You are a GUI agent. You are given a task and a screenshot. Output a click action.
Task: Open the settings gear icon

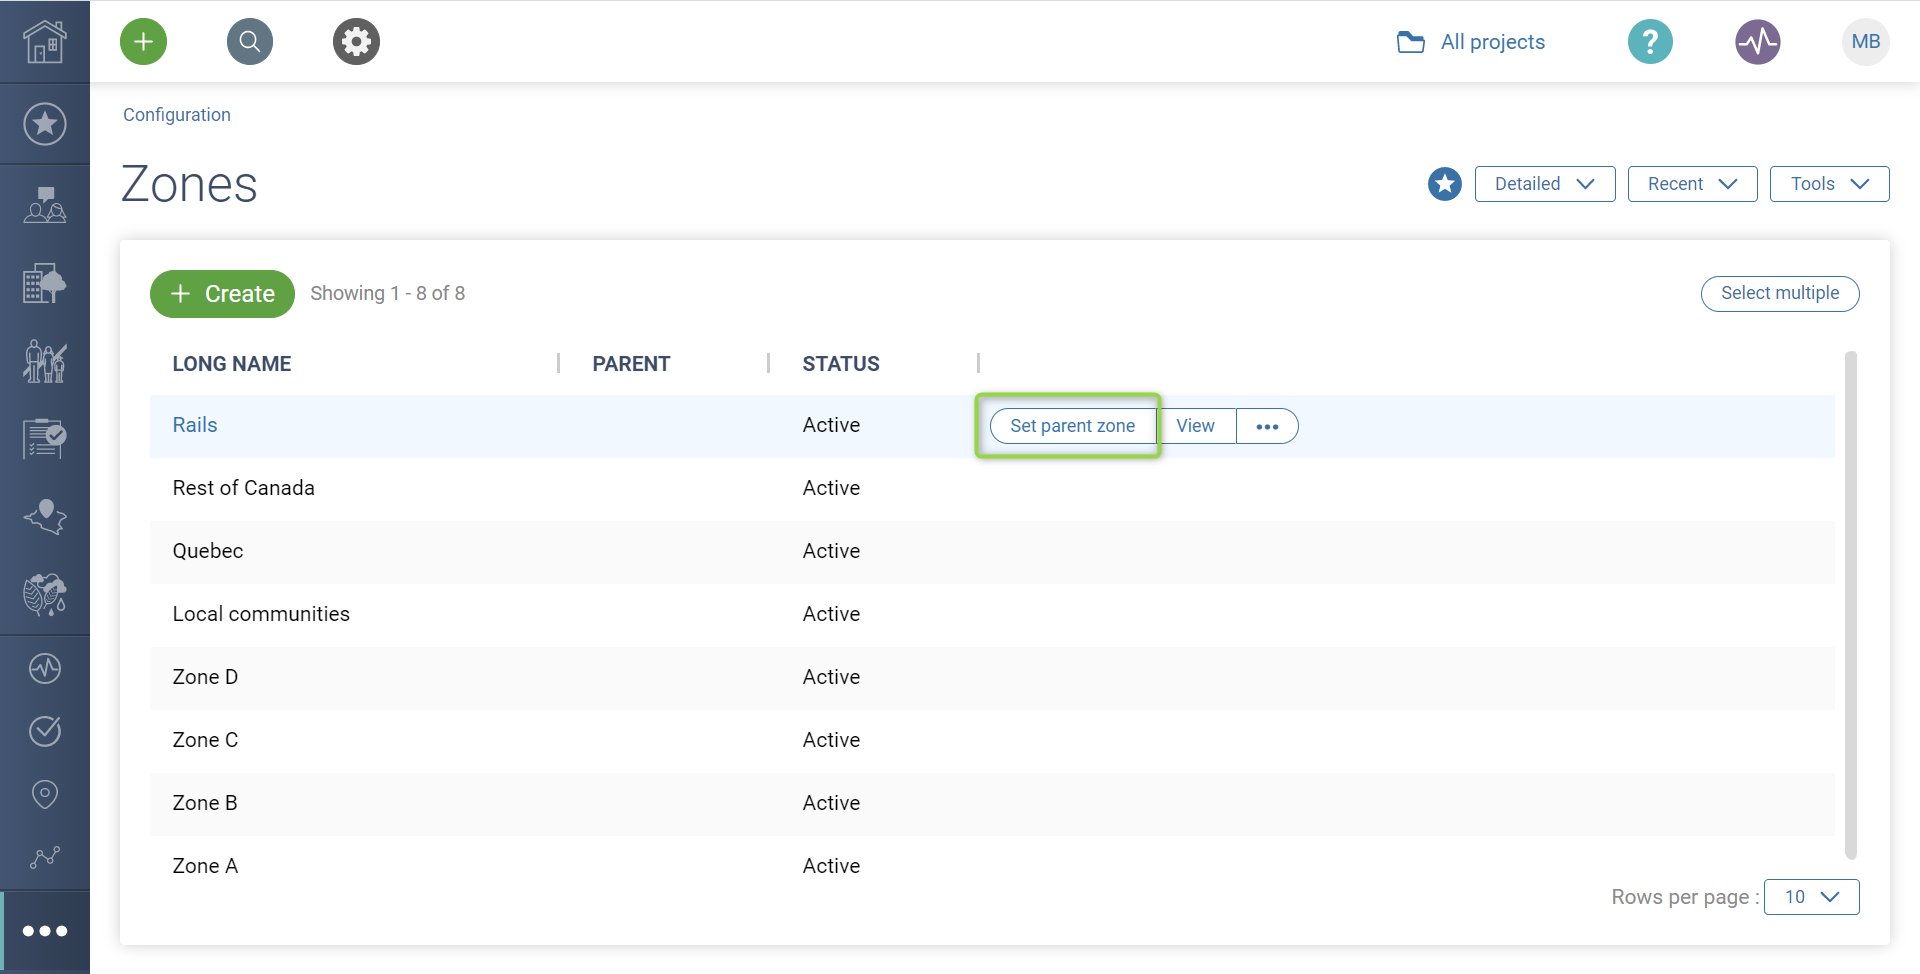(x=356, y=42)
